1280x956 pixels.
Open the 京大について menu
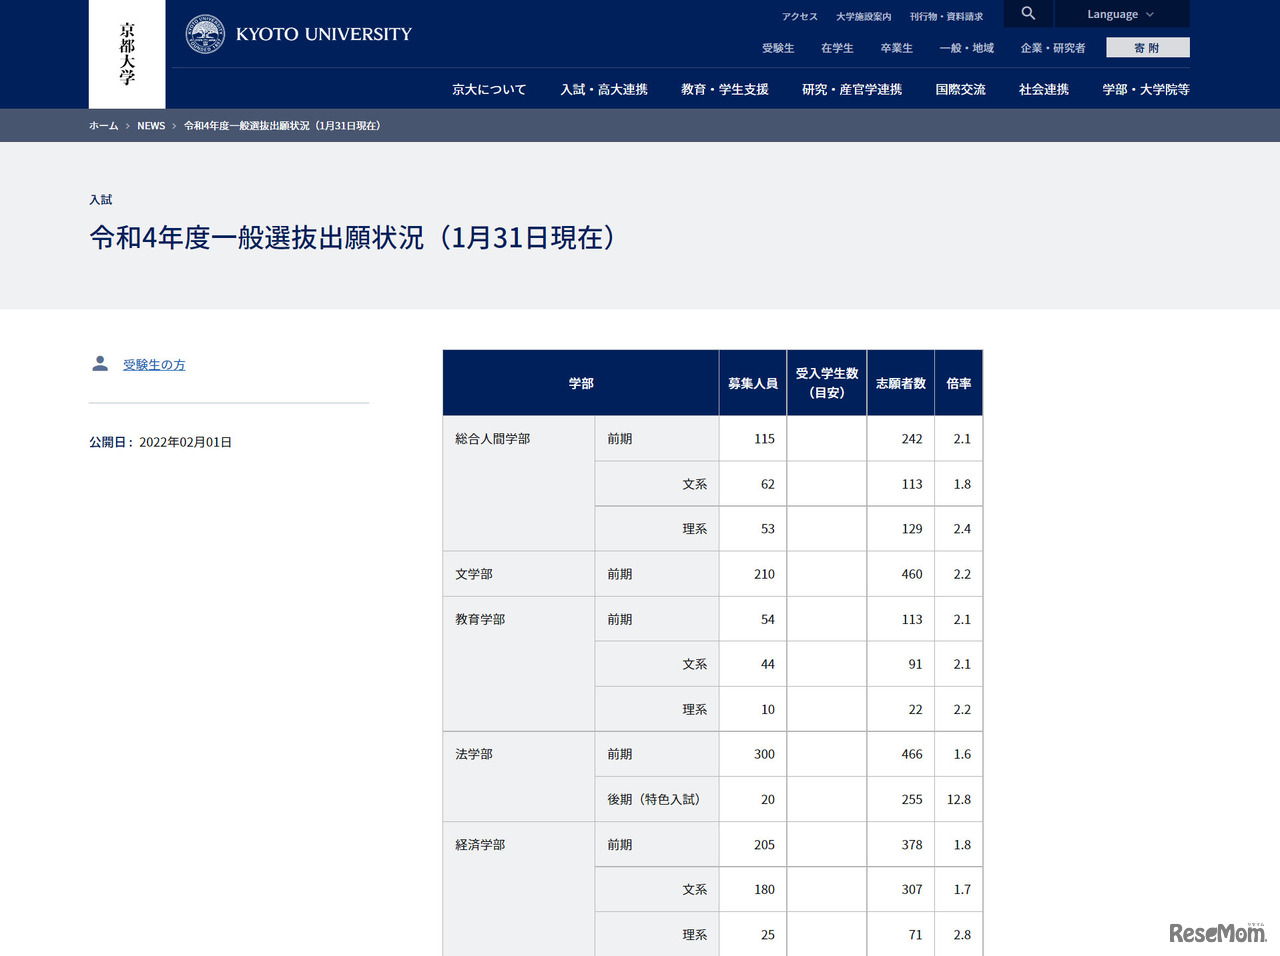tap(489, 90)
